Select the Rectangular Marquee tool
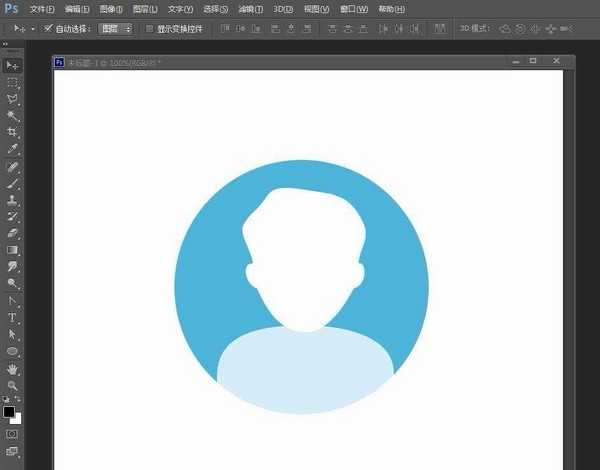This screenshot has height=470, width=600. 13,82
